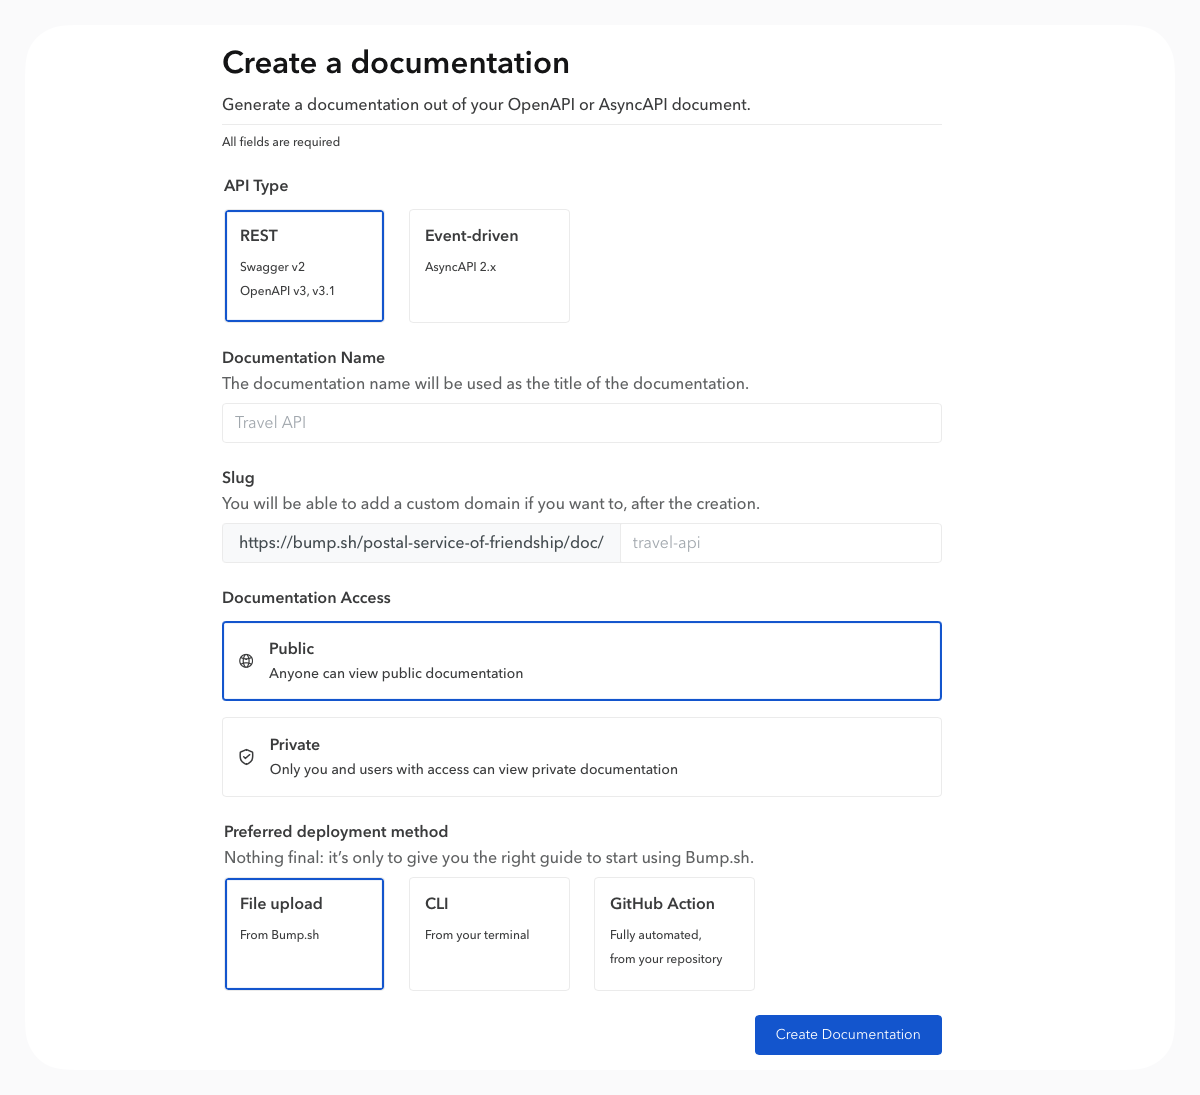Choose the Event-driven API type
This screenshot has height=1095, width=1200.
[x=489, y=265]
